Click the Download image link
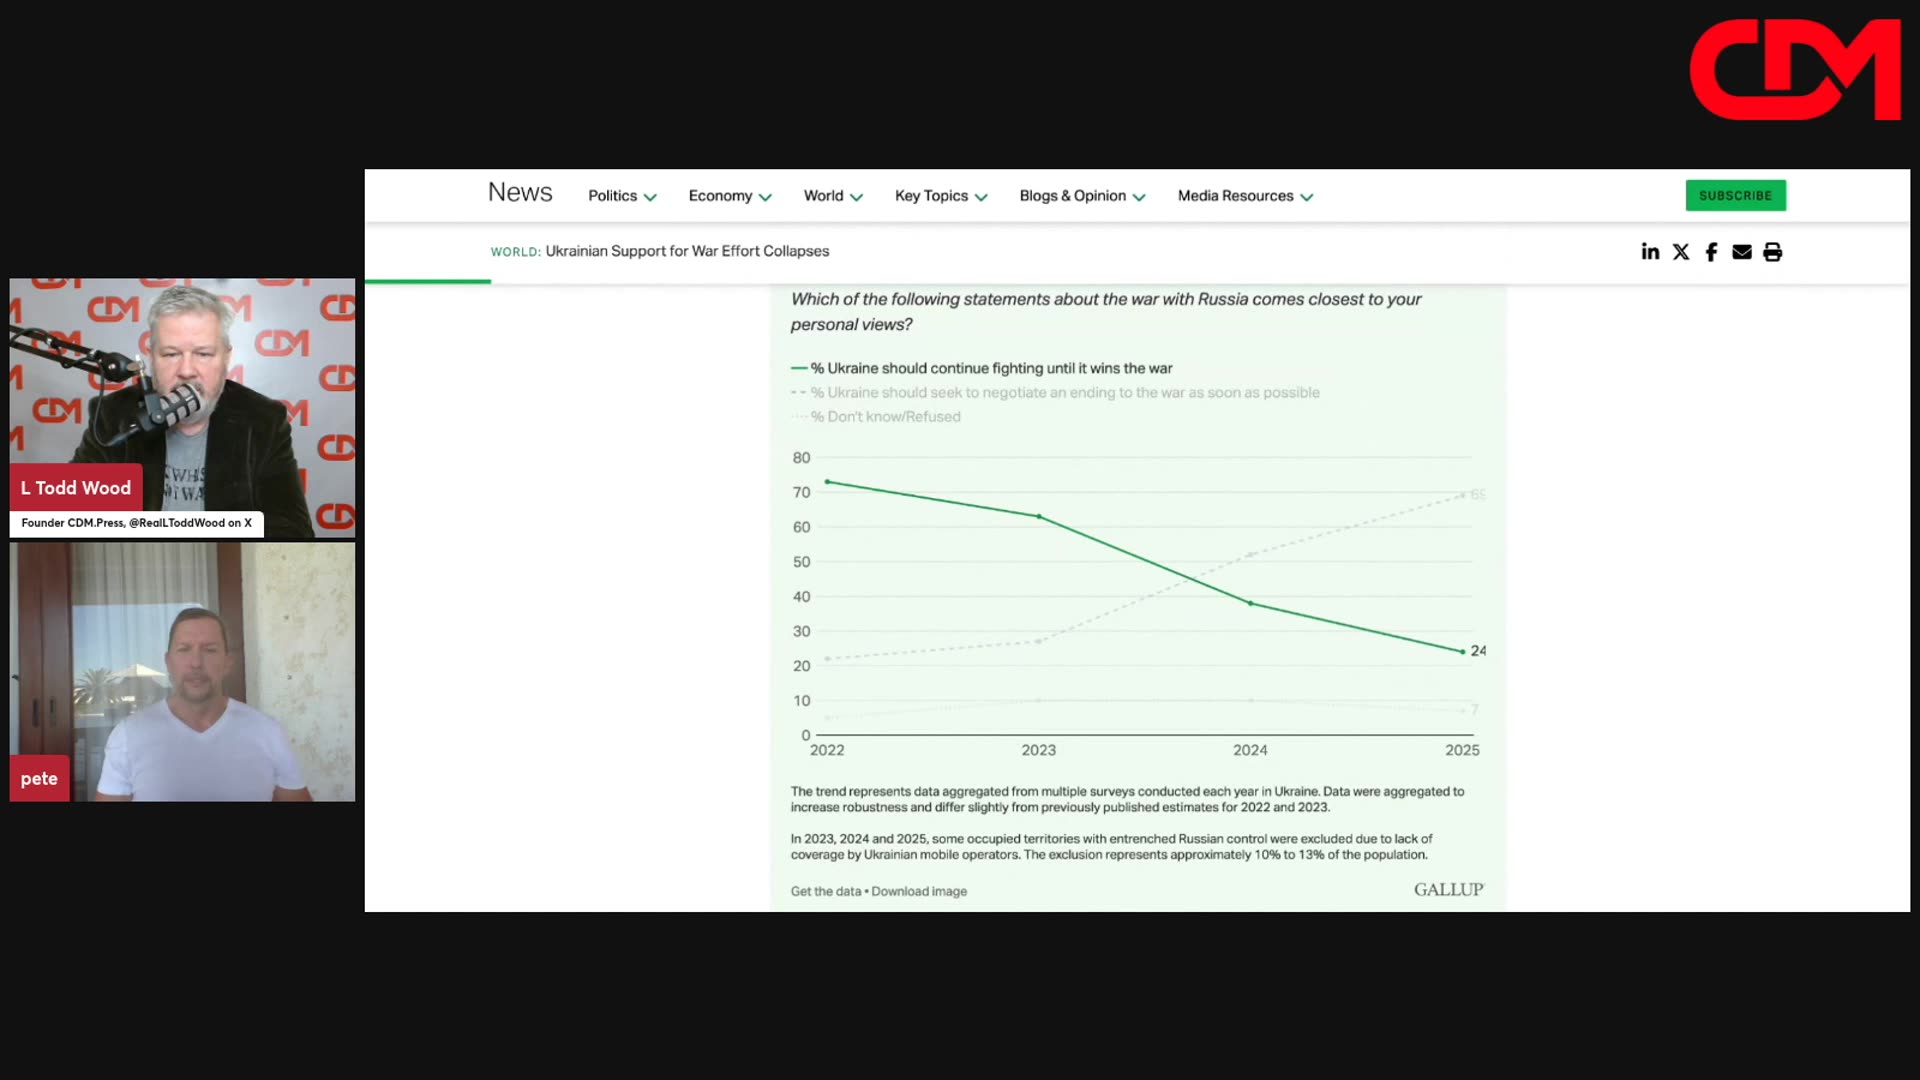Image resolution: width=1920 pixels, height=1080 pixels. (x=918, y=891)
